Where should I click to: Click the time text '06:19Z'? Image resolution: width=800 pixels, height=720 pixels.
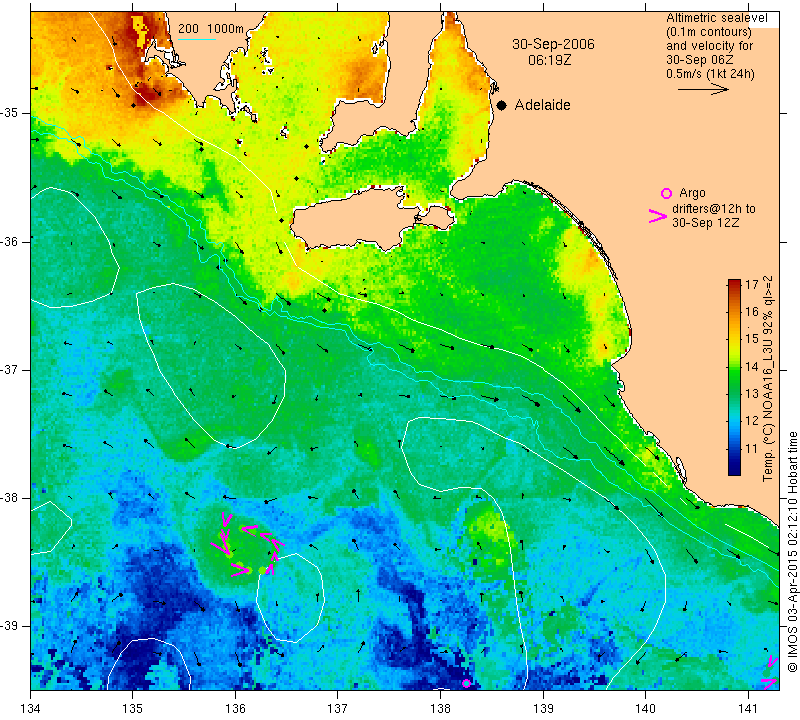click(x=549, y=60)
